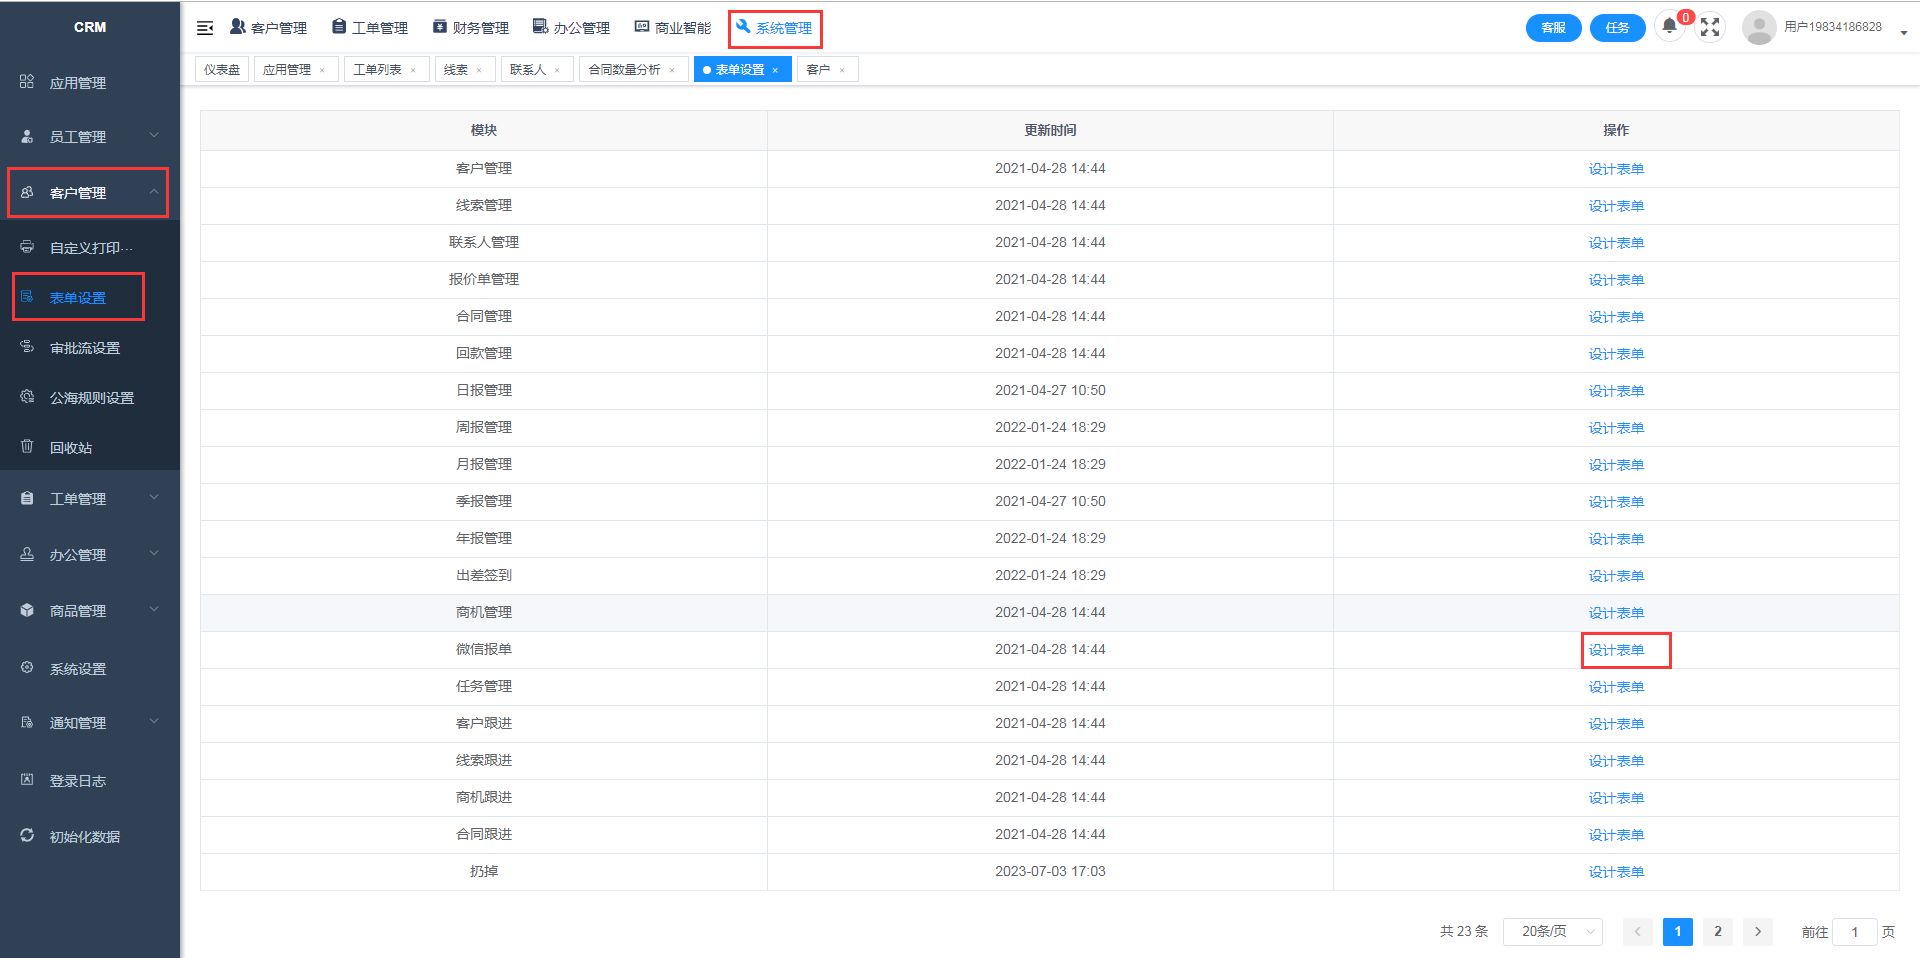Click the 客服 button
The height and width of the screenshot is (958, 1920).
(x=1553, y=28)
